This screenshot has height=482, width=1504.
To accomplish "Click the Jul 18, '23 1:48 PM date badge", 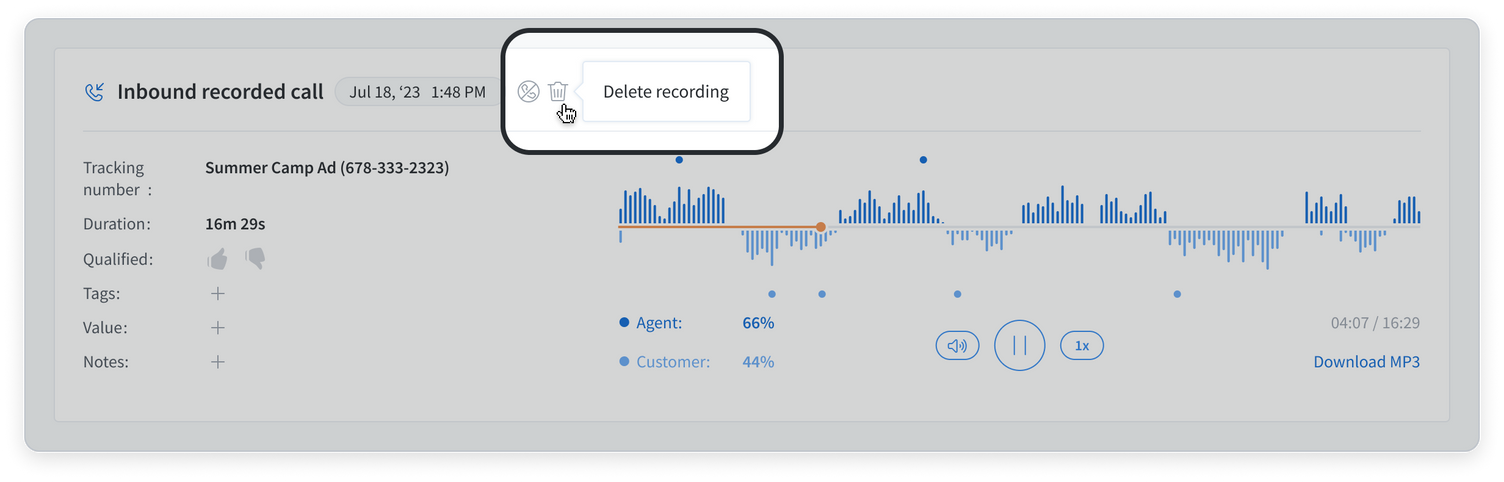I will (418, 92).
